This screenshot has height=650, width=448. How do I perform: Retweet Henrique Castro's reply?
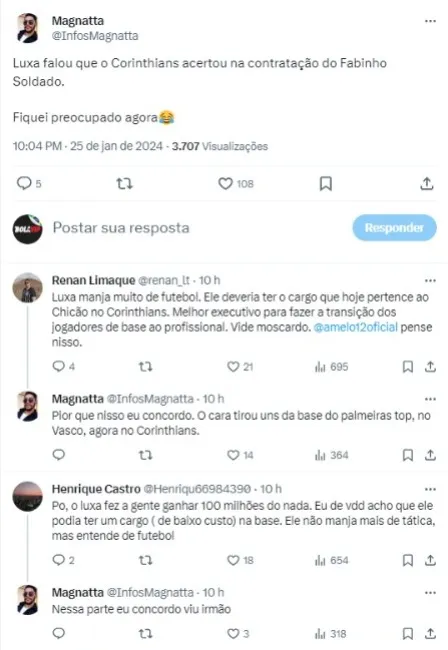pyautogui.click(x=145, y=560)
